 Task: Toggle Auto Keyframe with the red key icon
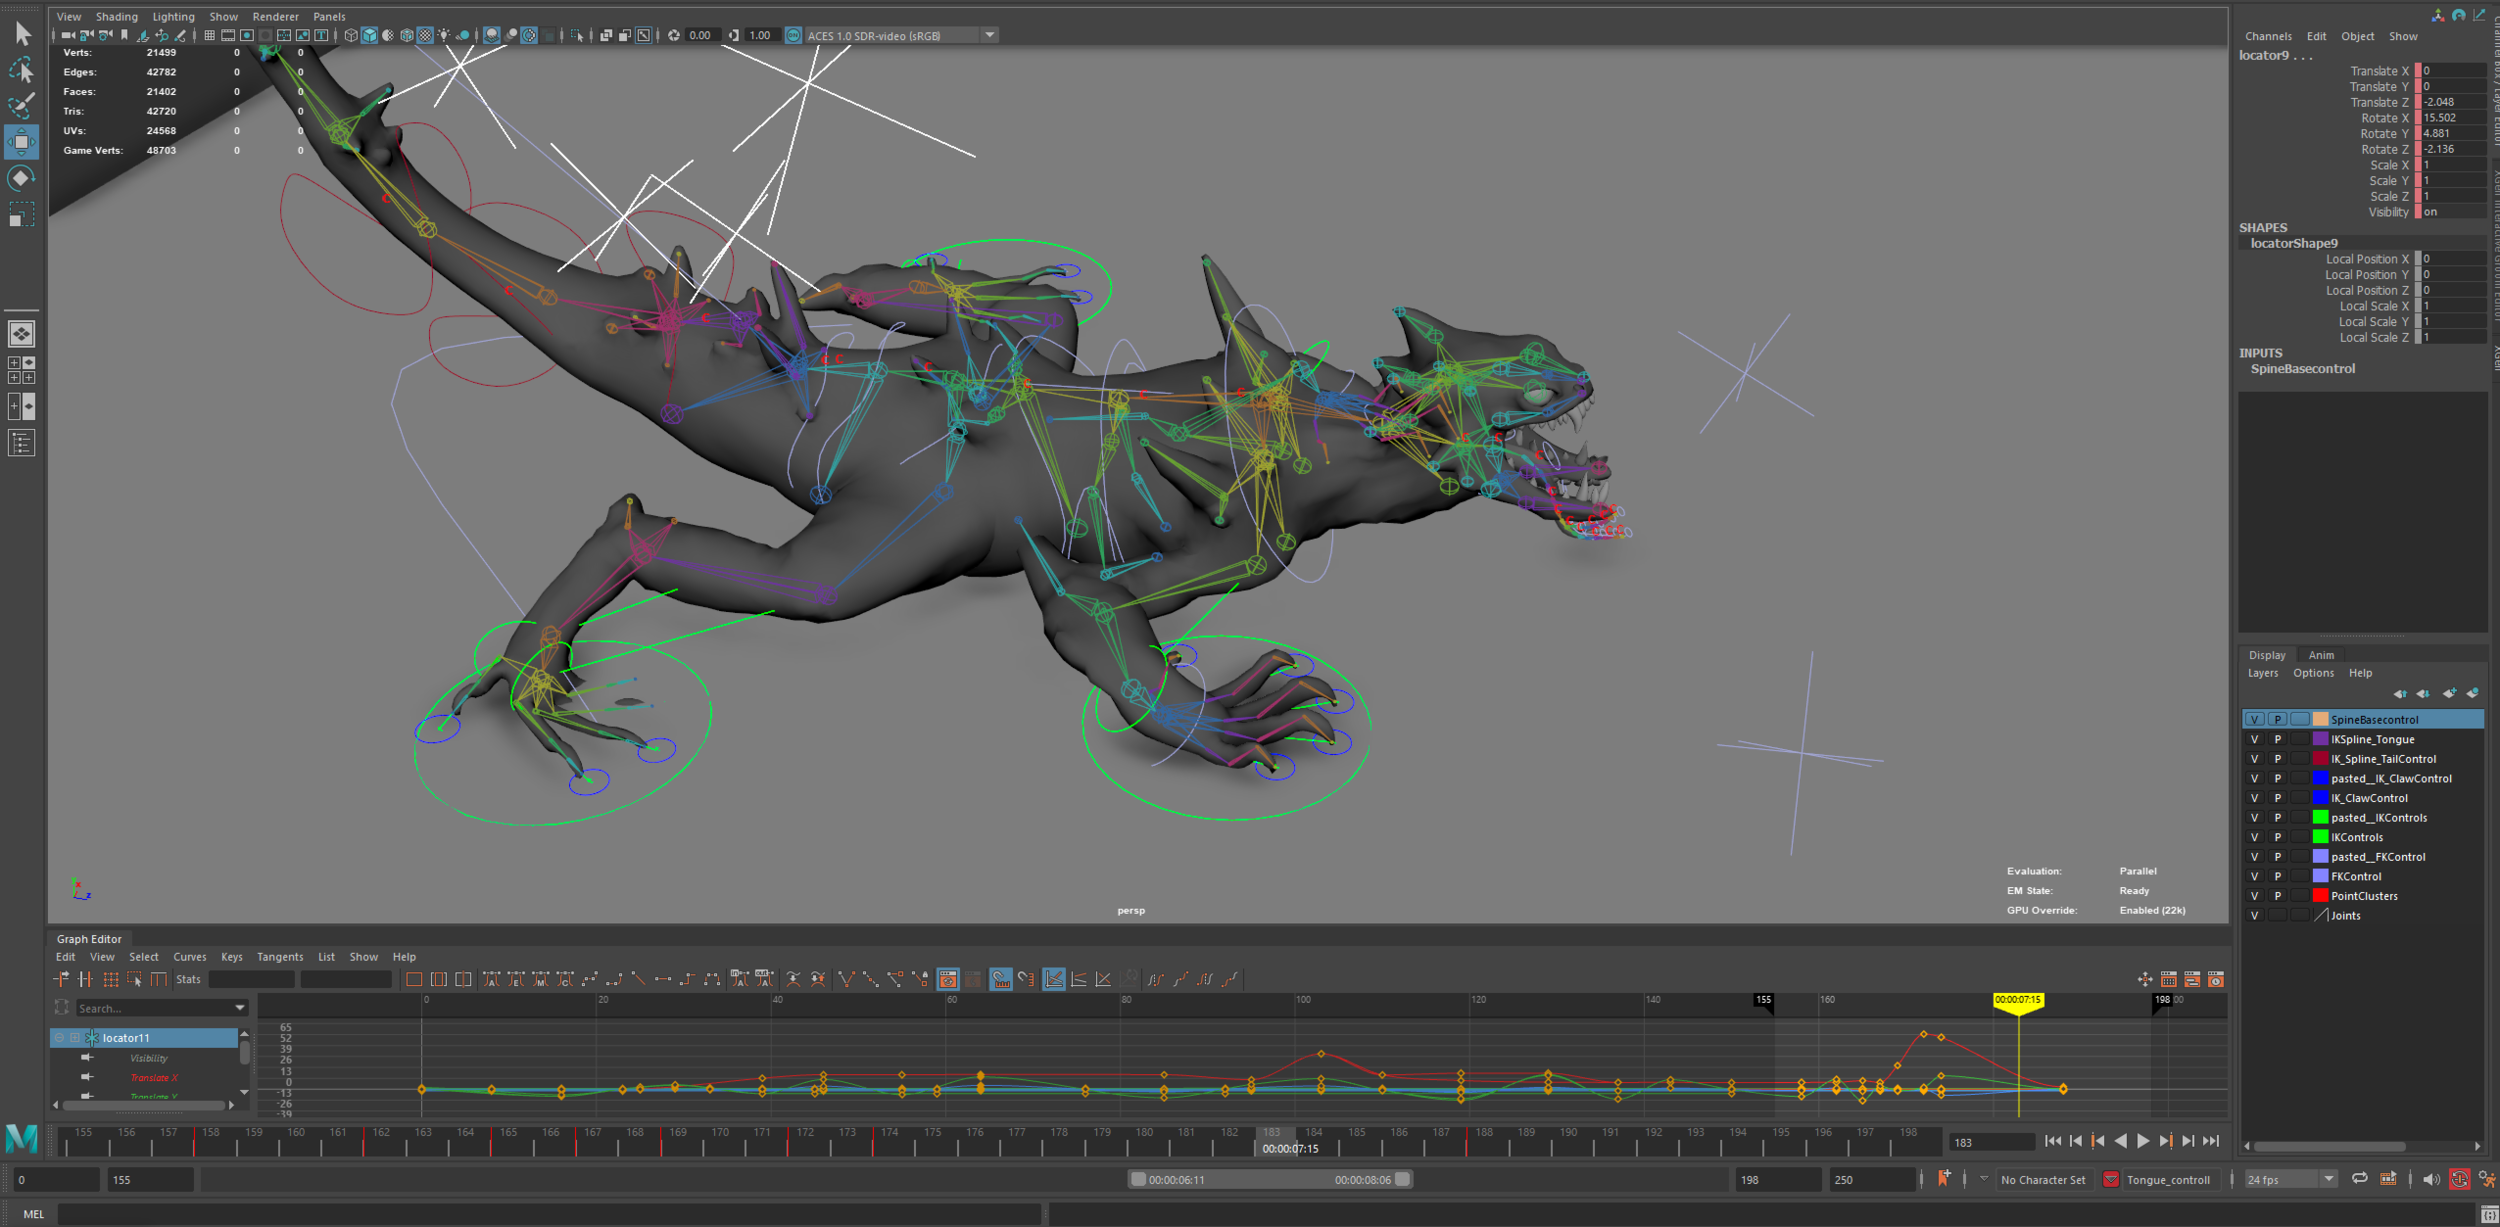coord(2461,1179)
